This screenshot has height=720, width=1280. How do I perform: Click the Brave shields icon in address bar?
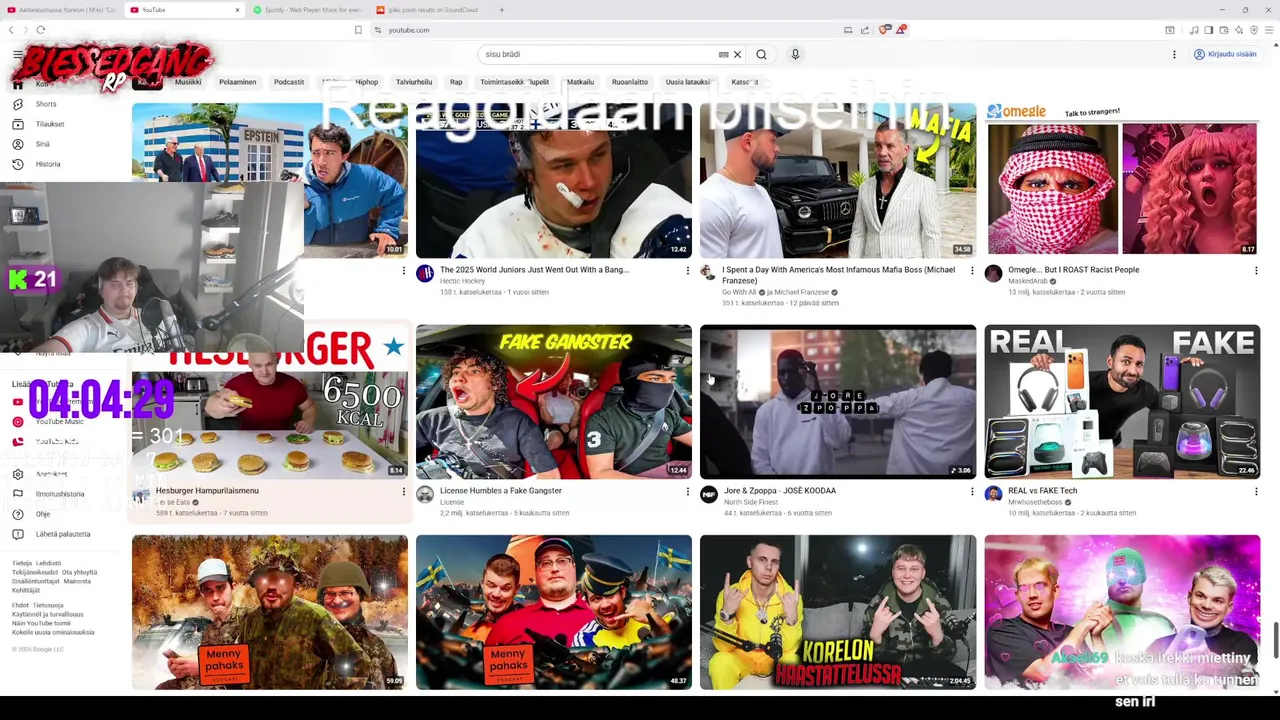click(884, 30)
